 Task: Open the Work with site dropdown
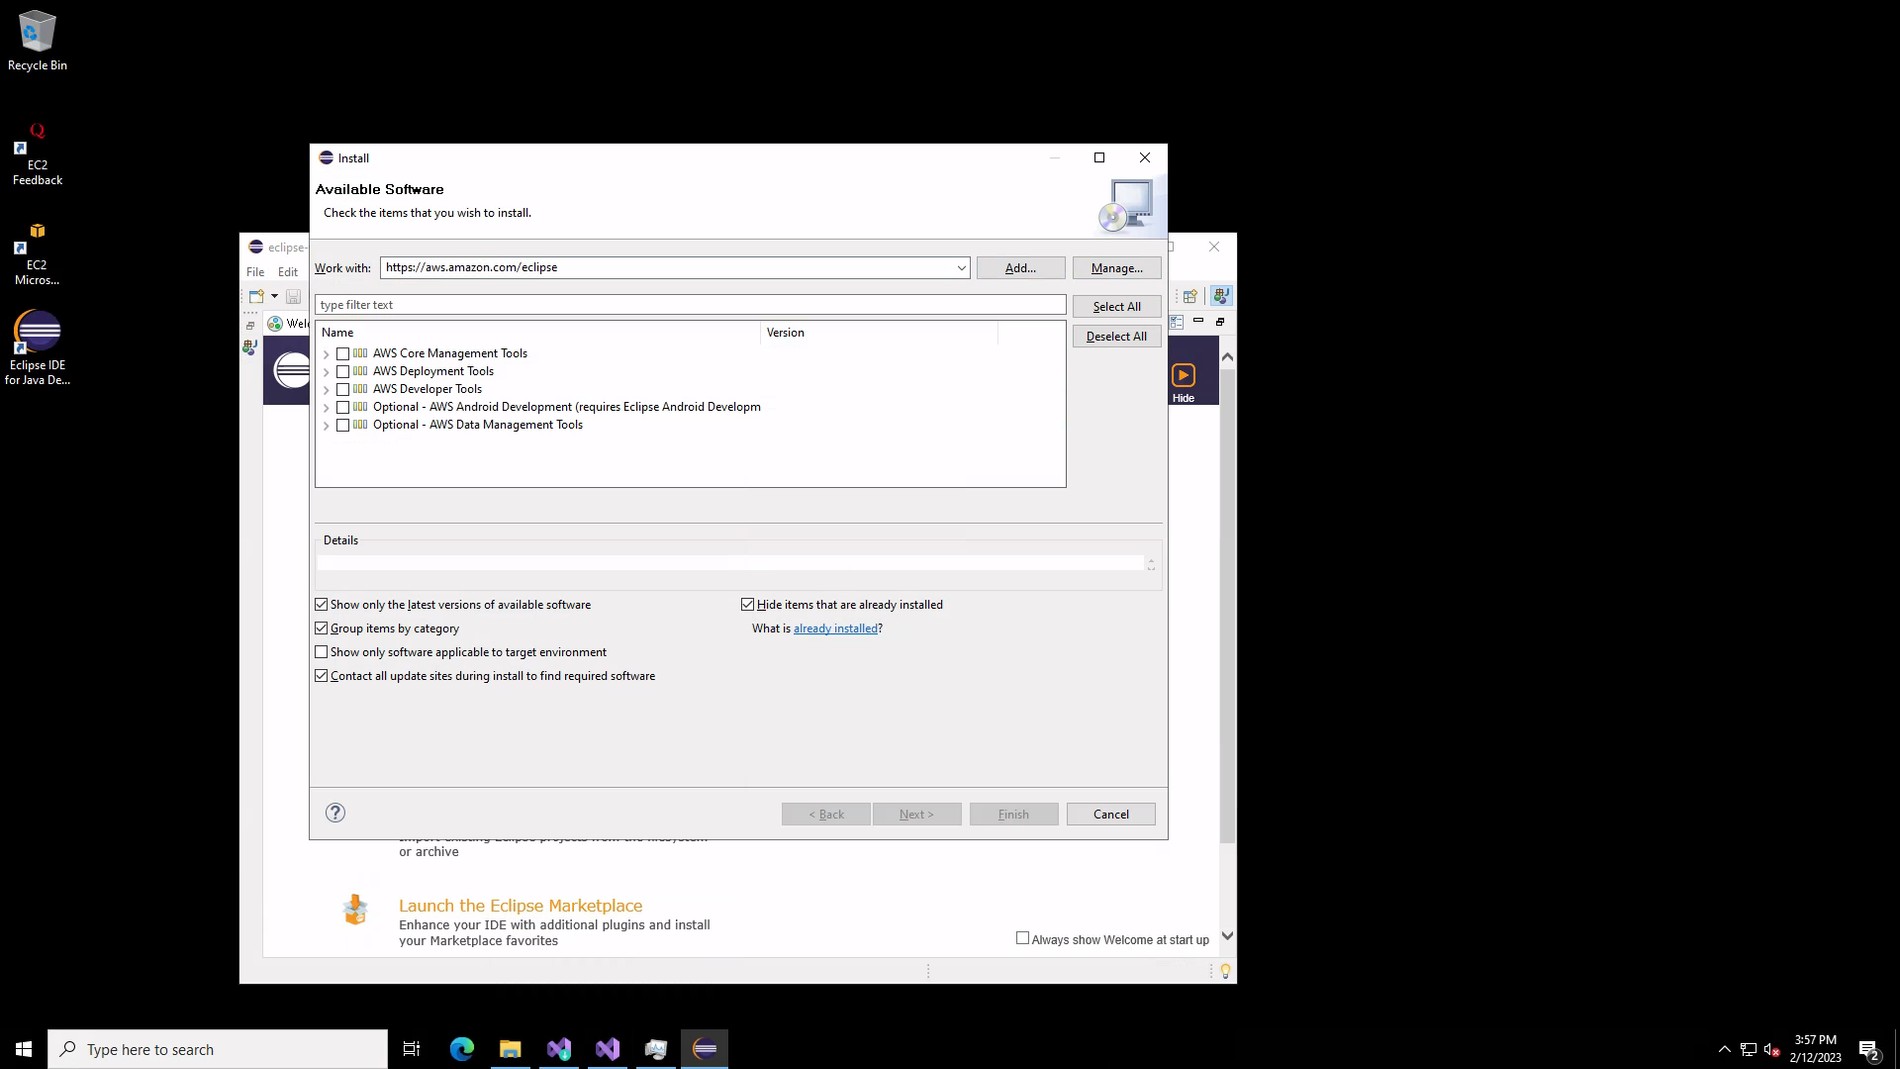960,268
